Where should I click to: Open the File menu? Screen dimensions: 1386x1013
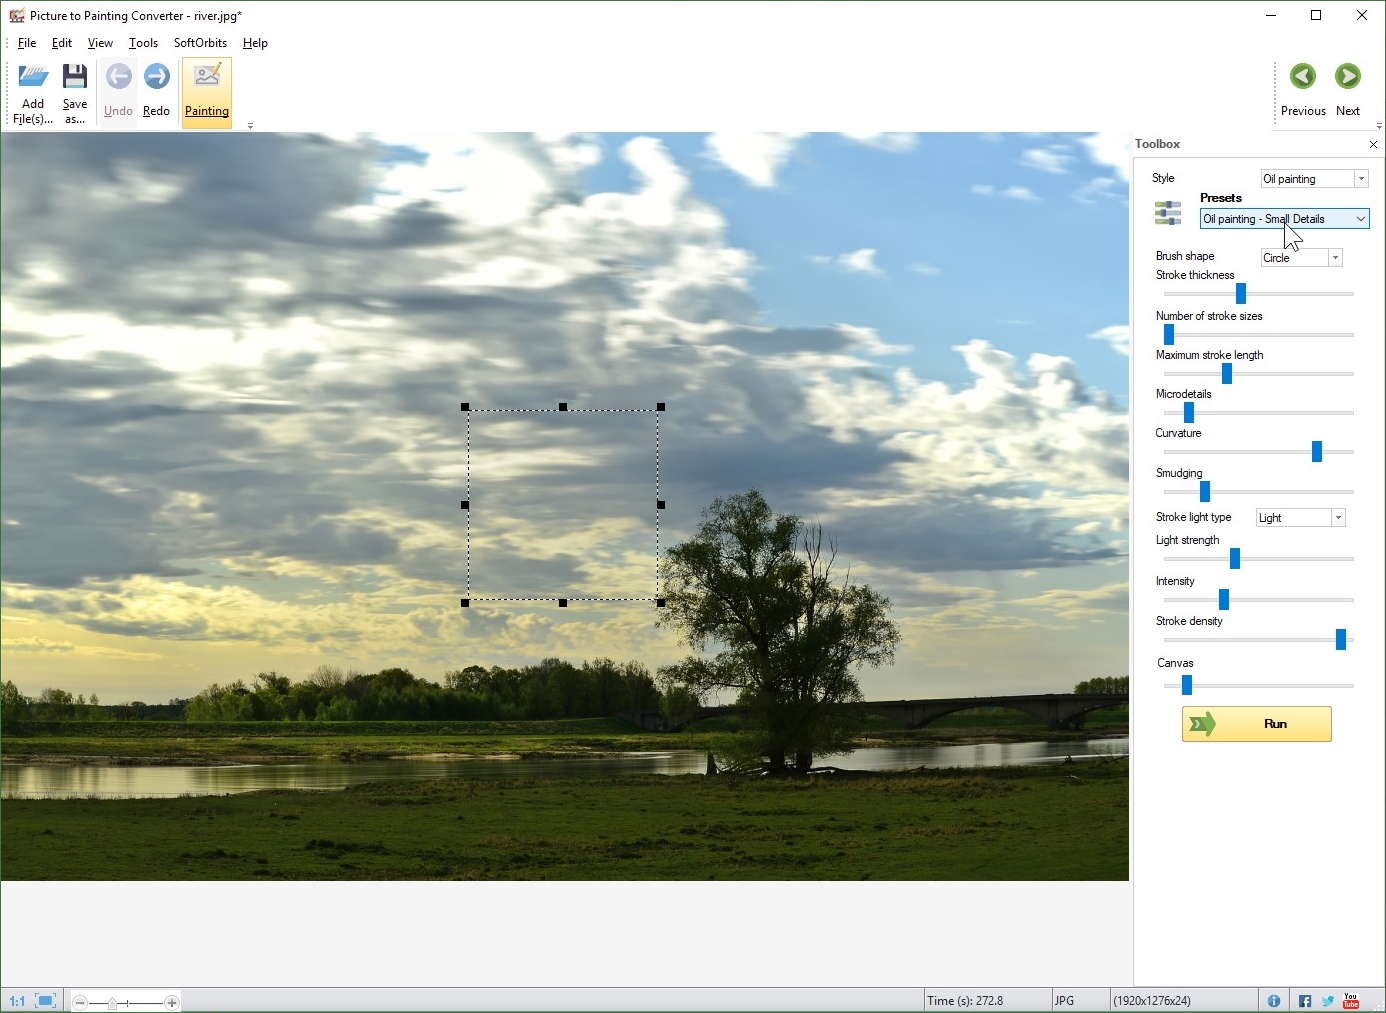click(x=27, y=43)
